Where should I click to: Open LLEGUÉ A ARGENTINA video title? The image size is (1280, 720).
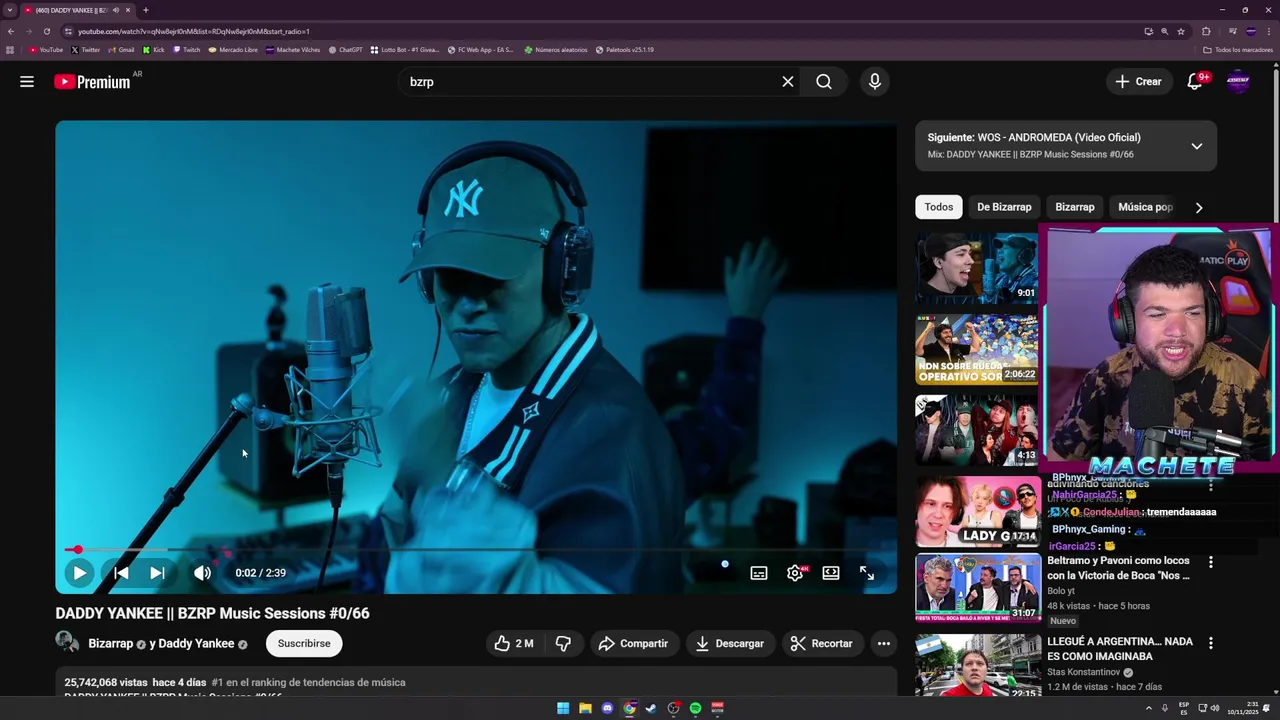tap(1120, 649)
